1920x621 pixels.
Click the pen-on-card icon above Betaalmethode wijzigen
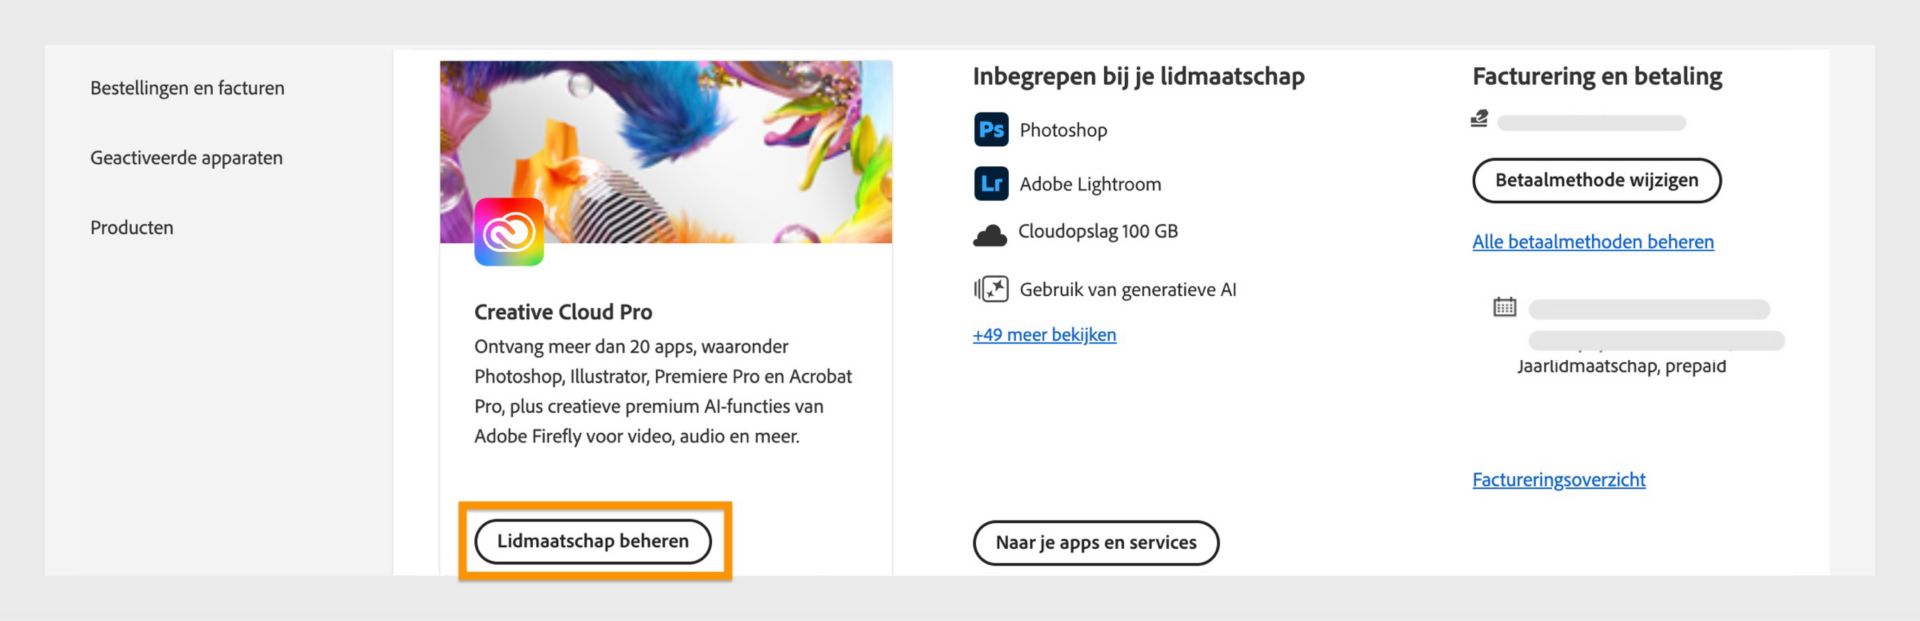[1481, 119]
